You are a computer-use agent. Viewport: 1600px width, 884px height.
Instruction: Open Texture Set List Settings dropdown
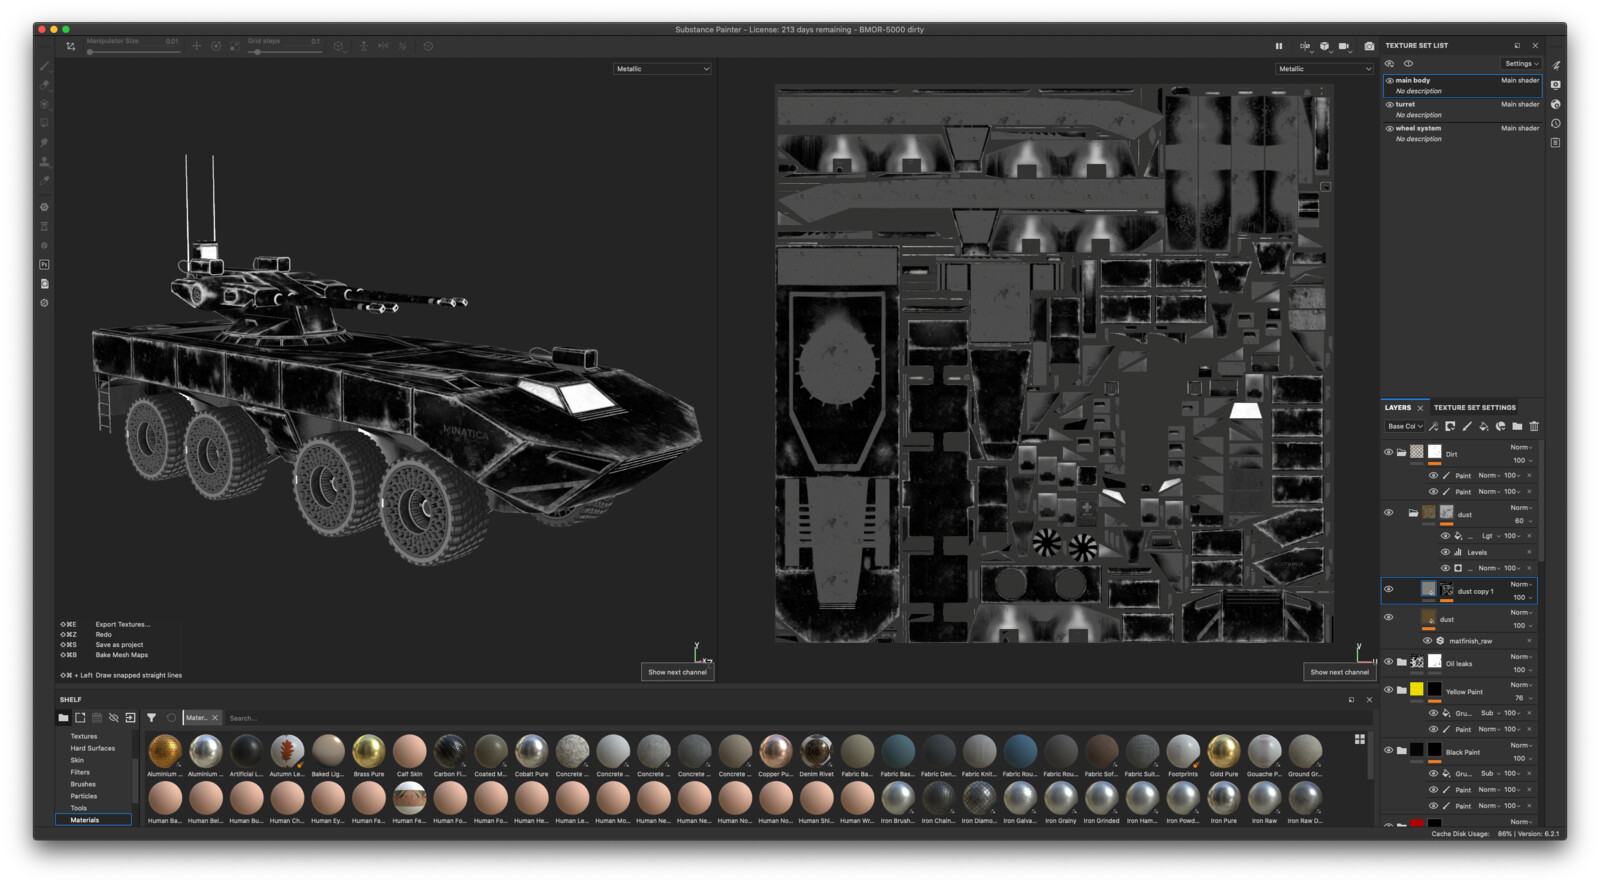click(x=1521, y=64)
